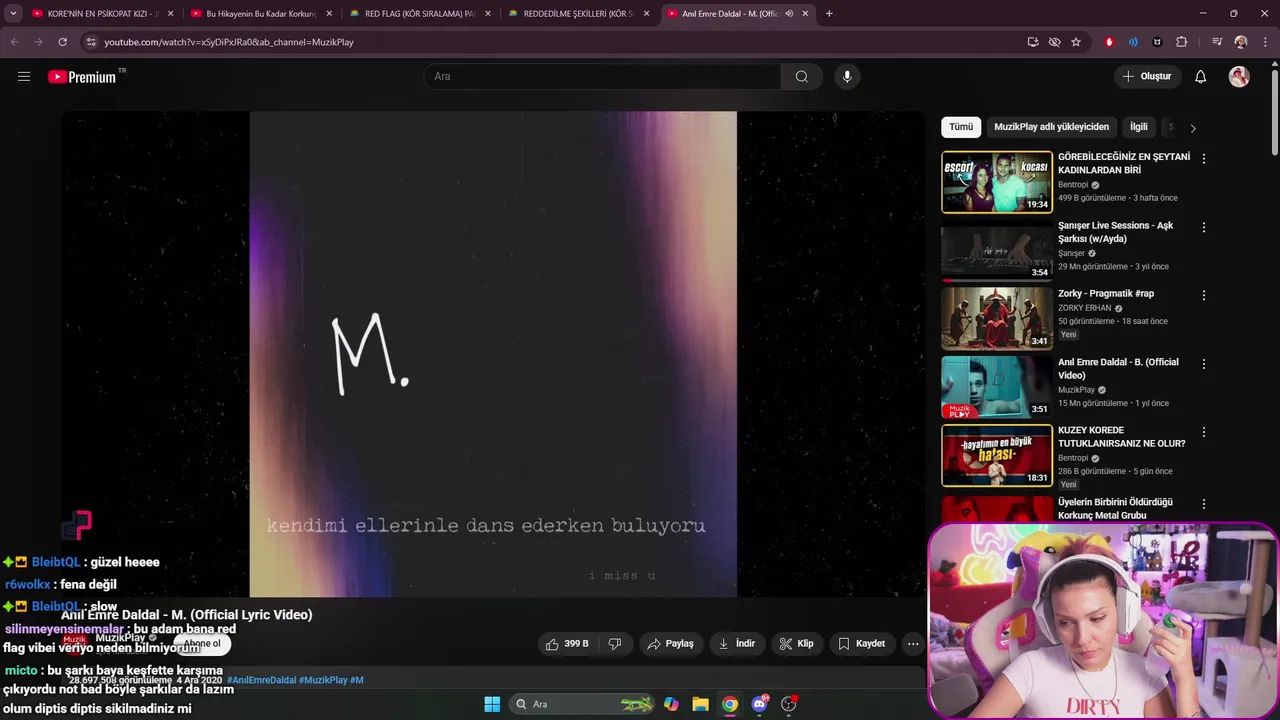Dislike the video with thumbs-down button
Viewport: 1280px width, 720px height.
coord(615,644)
